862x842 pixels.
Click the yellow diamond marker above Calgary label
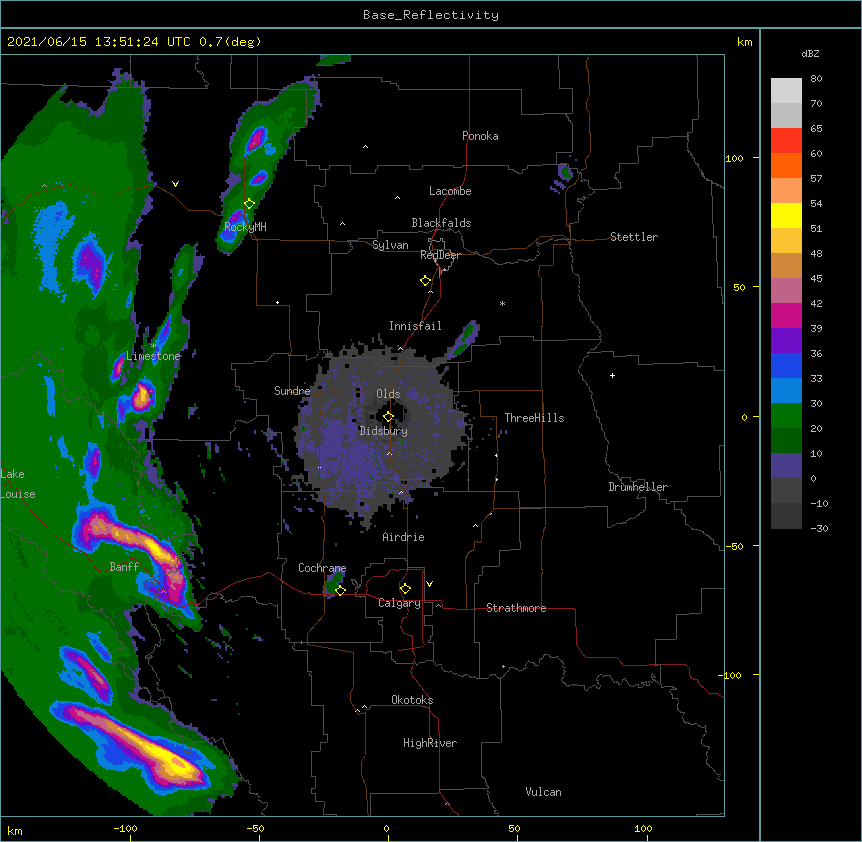click(405, 588)
